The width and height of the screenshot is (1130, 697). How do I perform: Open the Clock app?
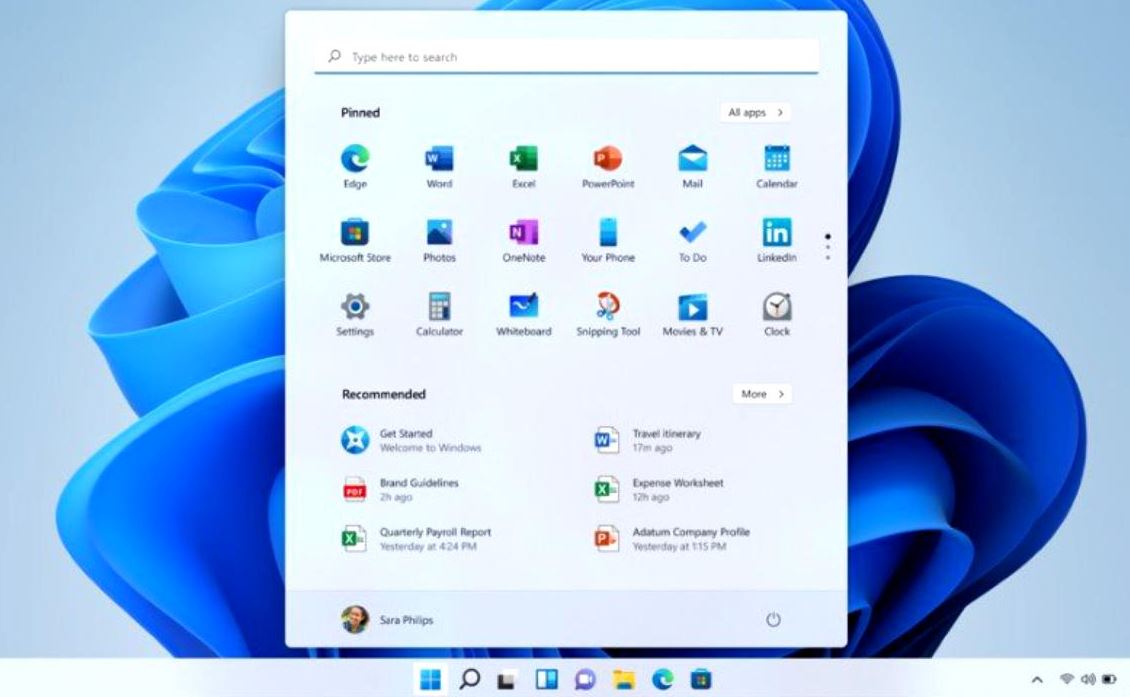click(777, 314)
